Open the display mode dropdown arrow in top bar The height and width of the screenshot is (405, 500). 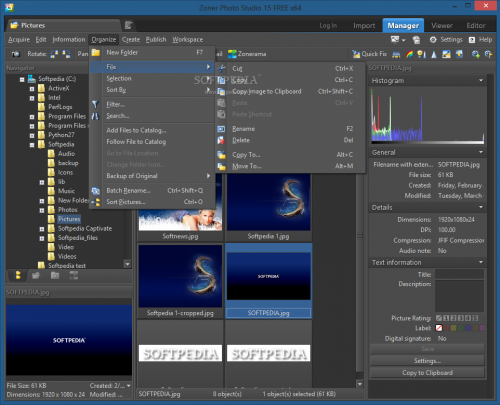pos(404,40)
